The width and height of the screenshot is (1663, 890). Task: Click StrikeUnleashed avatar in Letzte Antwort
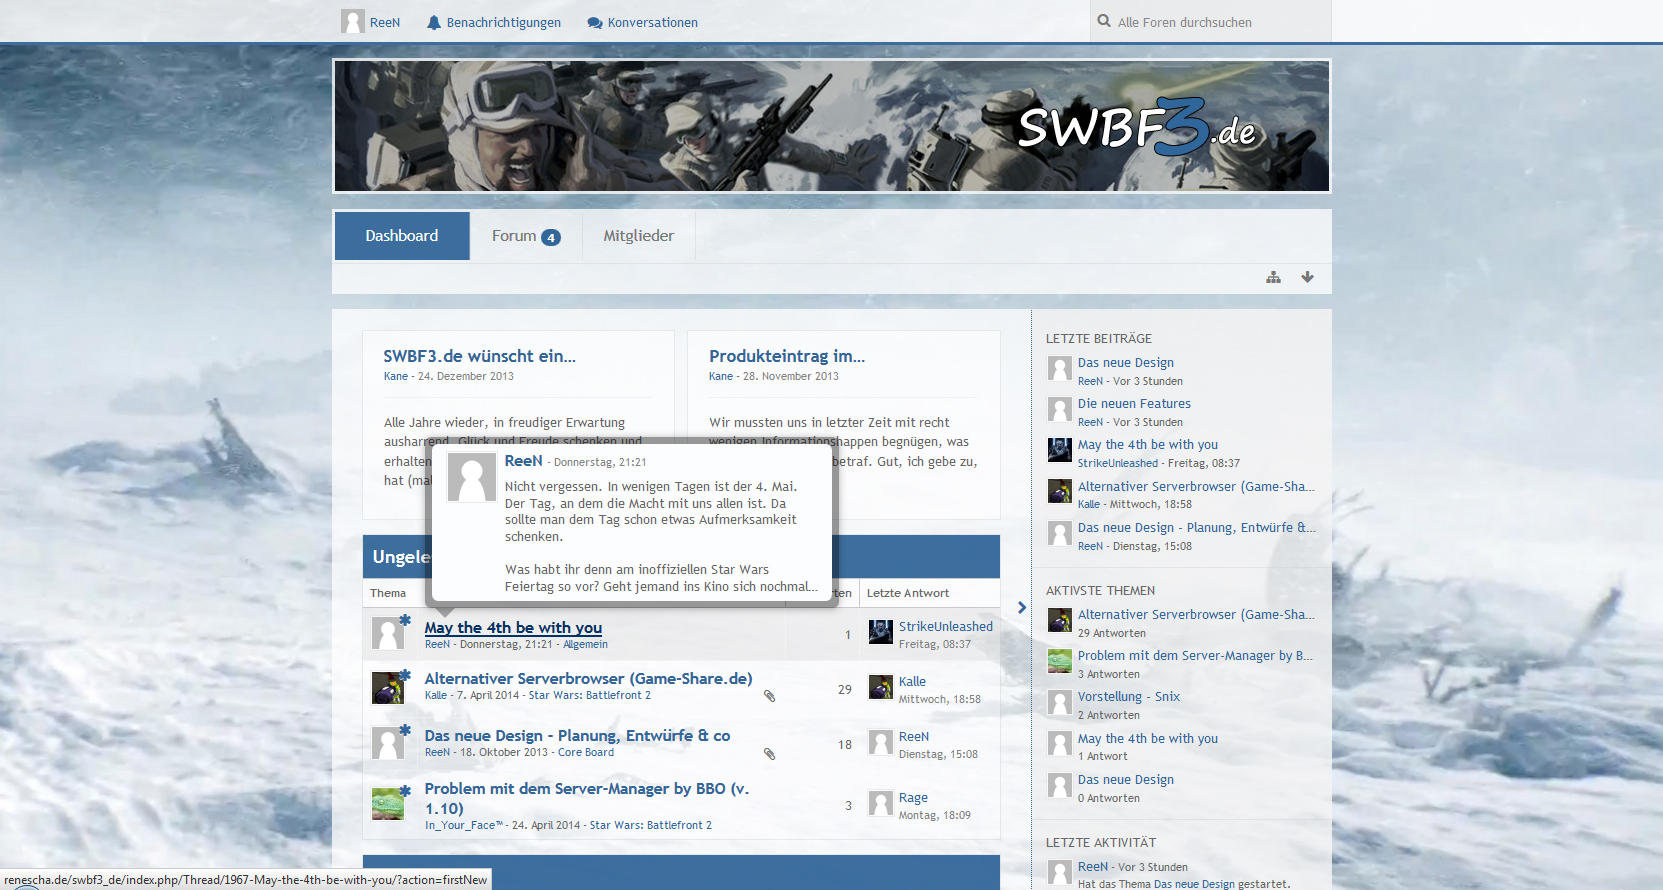click(881, 632)
